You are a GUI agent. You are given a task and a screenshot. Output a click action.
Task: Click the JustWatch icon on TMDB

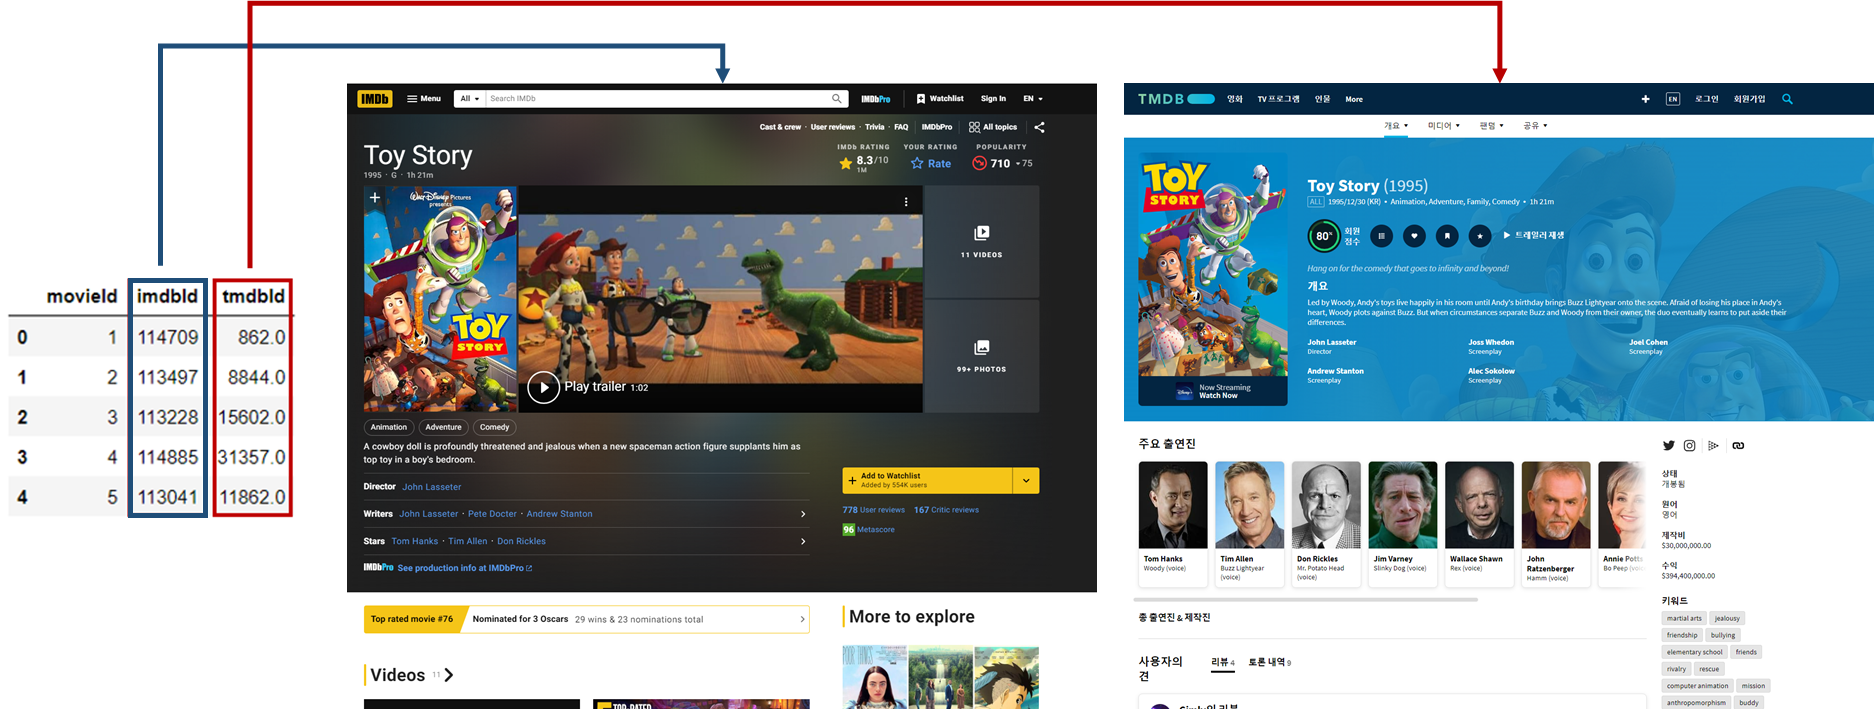coord(1713,446)
